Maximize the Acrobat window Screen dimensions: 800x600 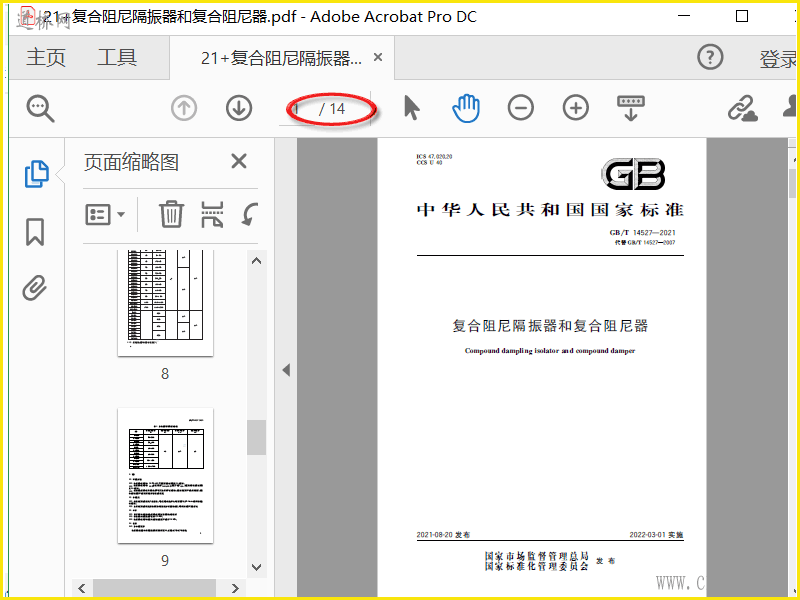[742, 16]
